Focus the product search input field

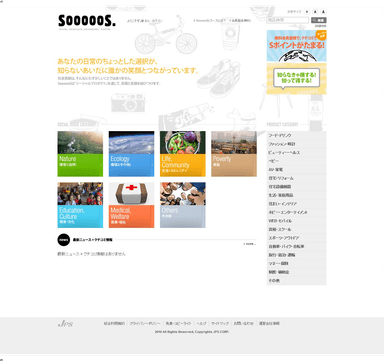[288, 20]
